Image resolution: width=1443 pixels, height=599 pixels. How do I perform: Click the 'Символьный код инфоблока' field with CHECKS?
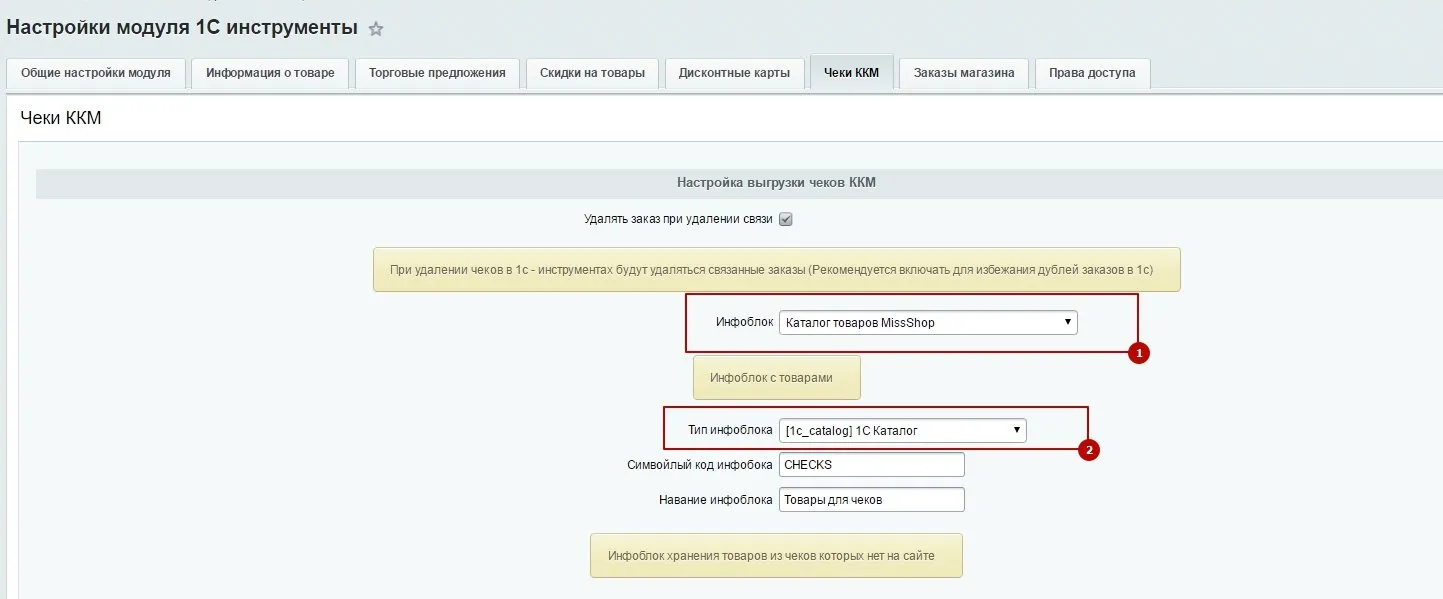[871, 465]
